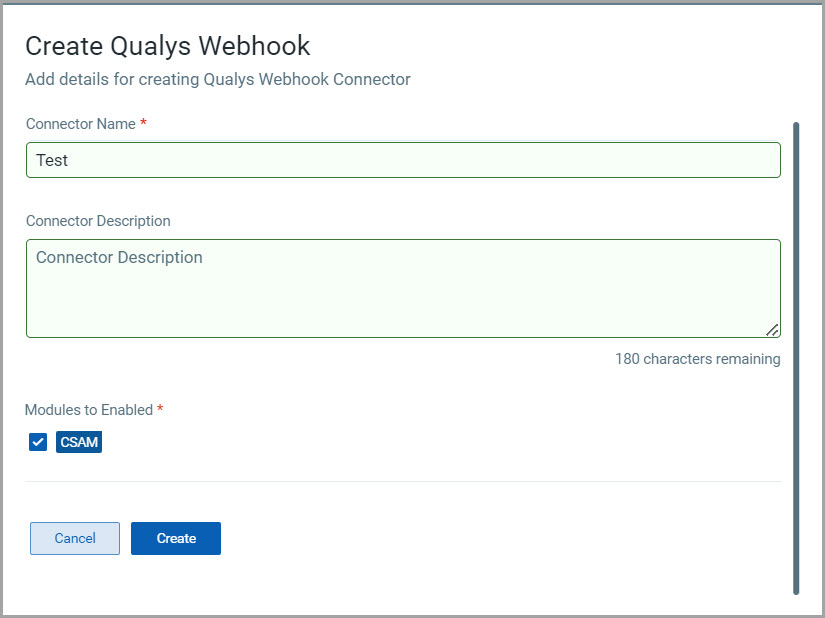Viewport: 825px width, 618px height.
Task: Click the "Connector Description" placeholder text
Action: pos(119,258)
